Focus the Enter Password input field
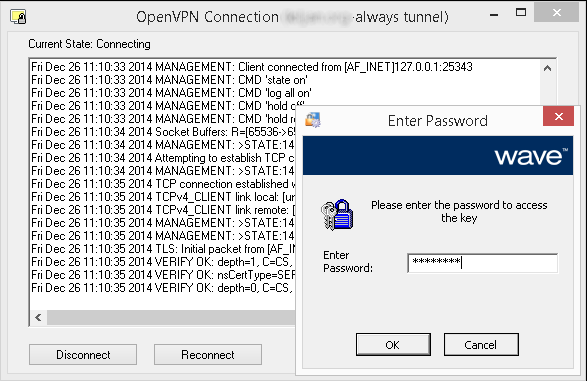587x381 pixels. coord(483,263)
